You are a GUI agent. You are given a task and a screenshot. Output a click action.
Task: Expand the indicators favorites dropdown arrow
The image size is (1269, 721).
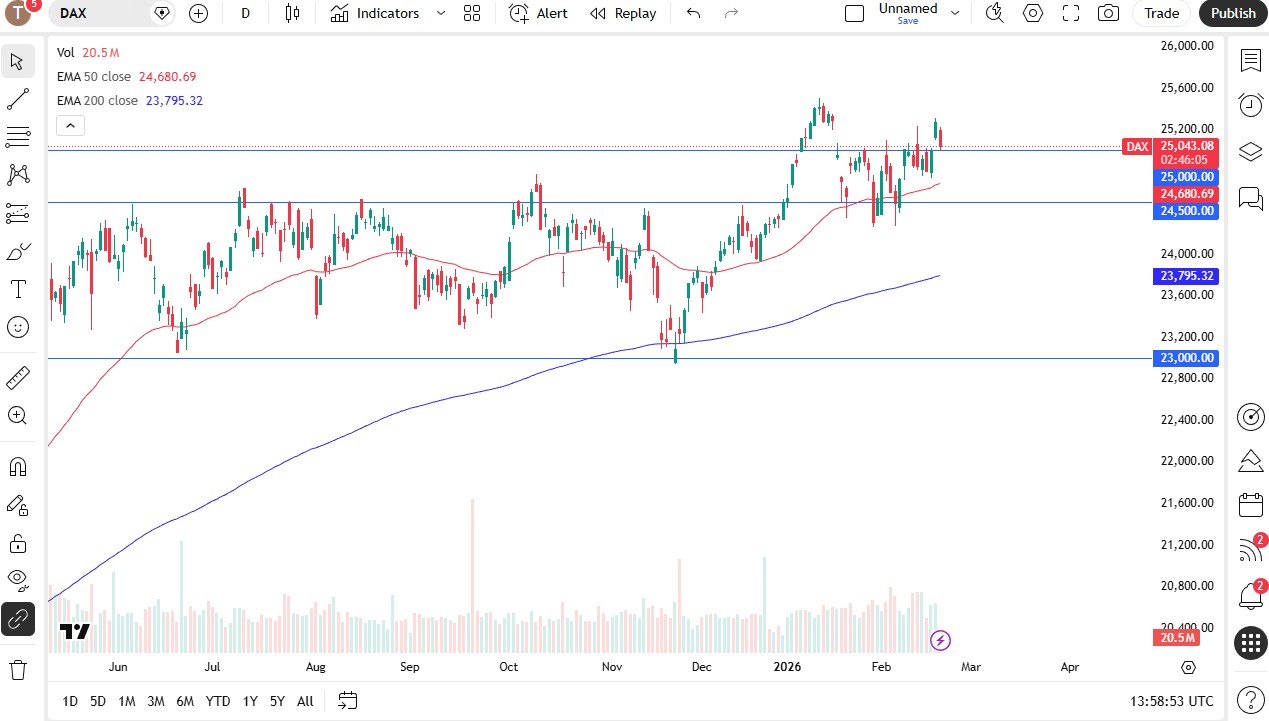[440, 13]
